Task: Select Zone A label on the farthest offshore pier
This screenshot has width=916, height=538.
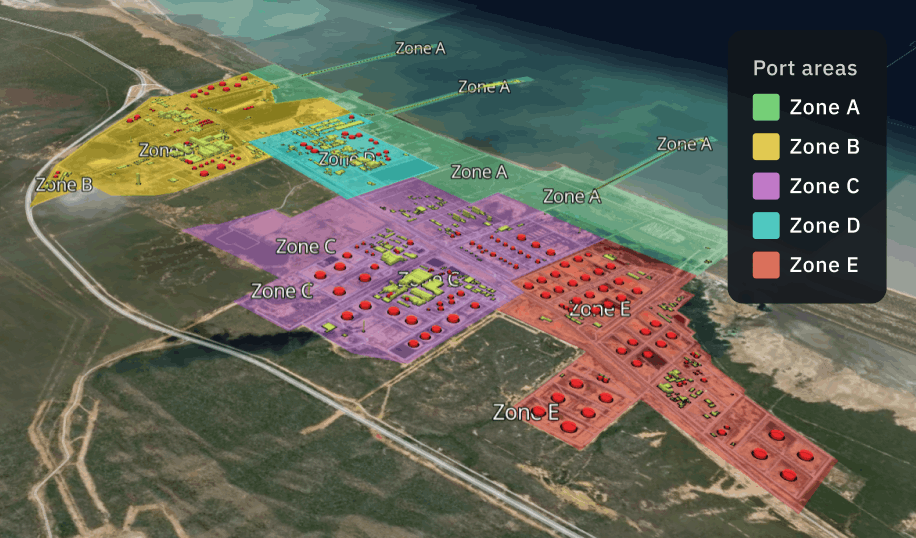Action: 420,48
